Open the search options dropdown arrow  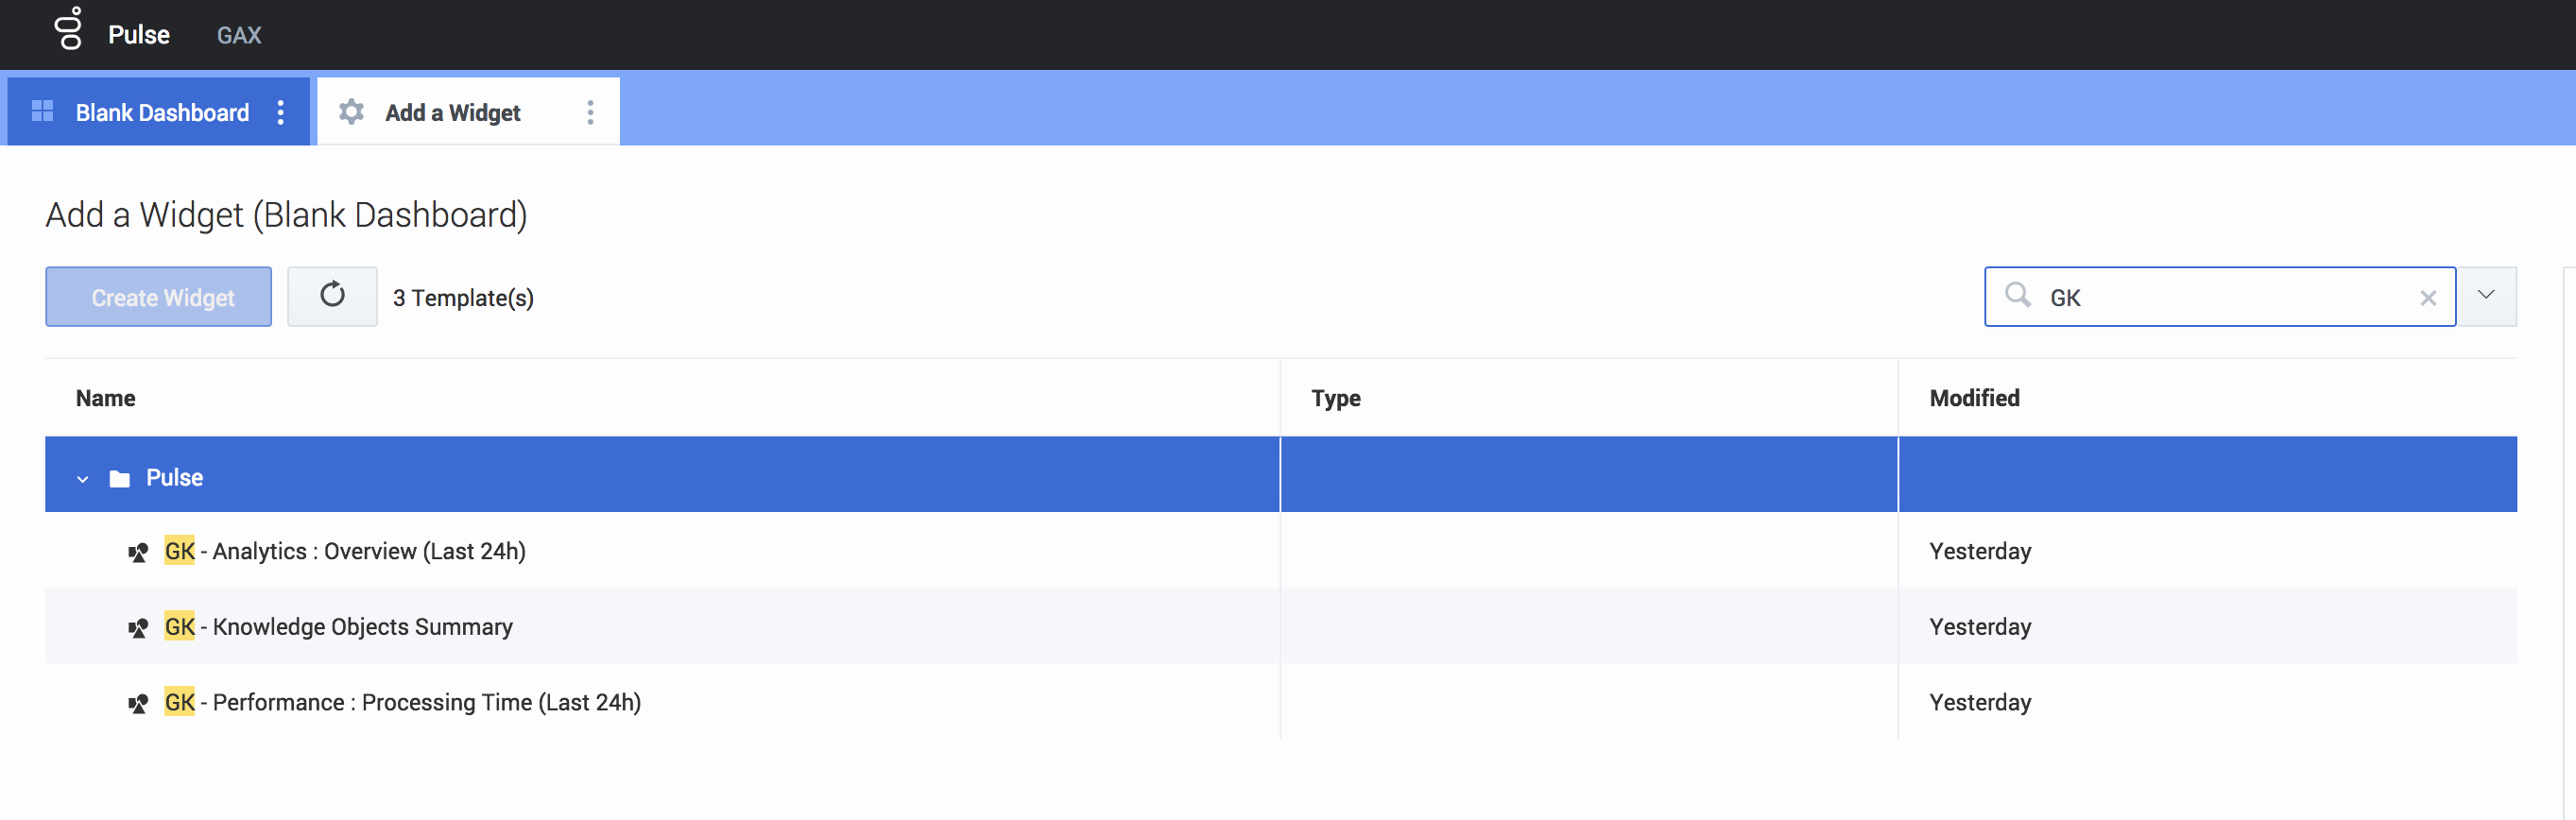(x=2486, y=295)
